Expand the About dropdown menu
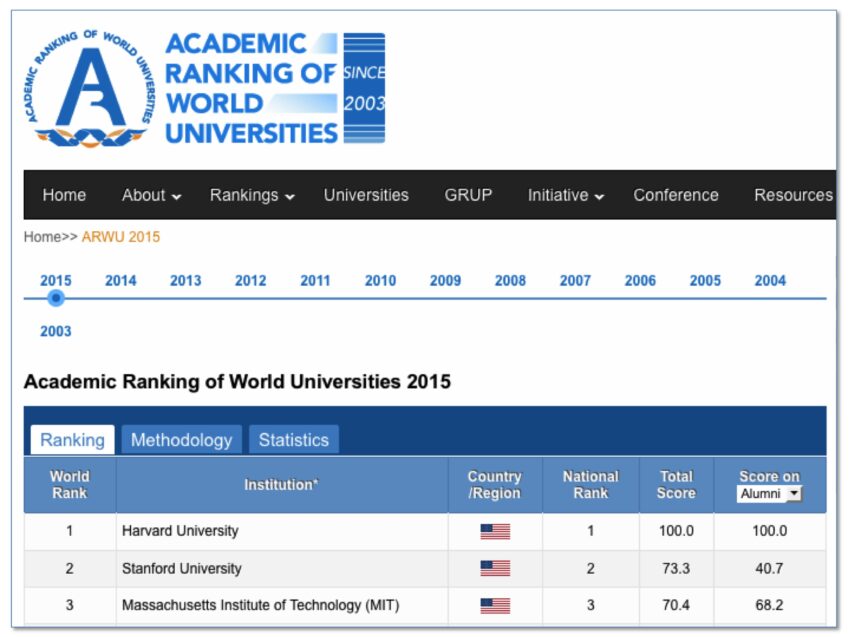This screenshot has height=637, width=850. pos(151,195)
